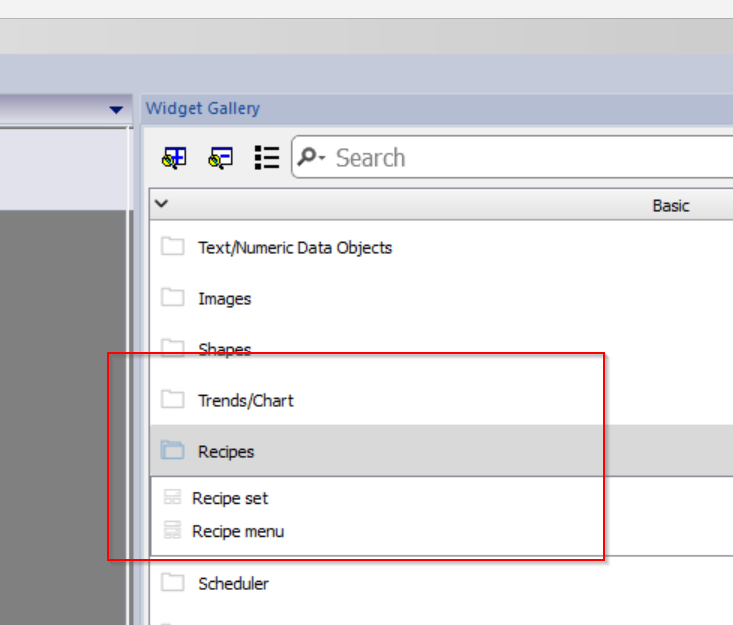
Task: Click the collapse all categories icon
Action: (220, 158)
